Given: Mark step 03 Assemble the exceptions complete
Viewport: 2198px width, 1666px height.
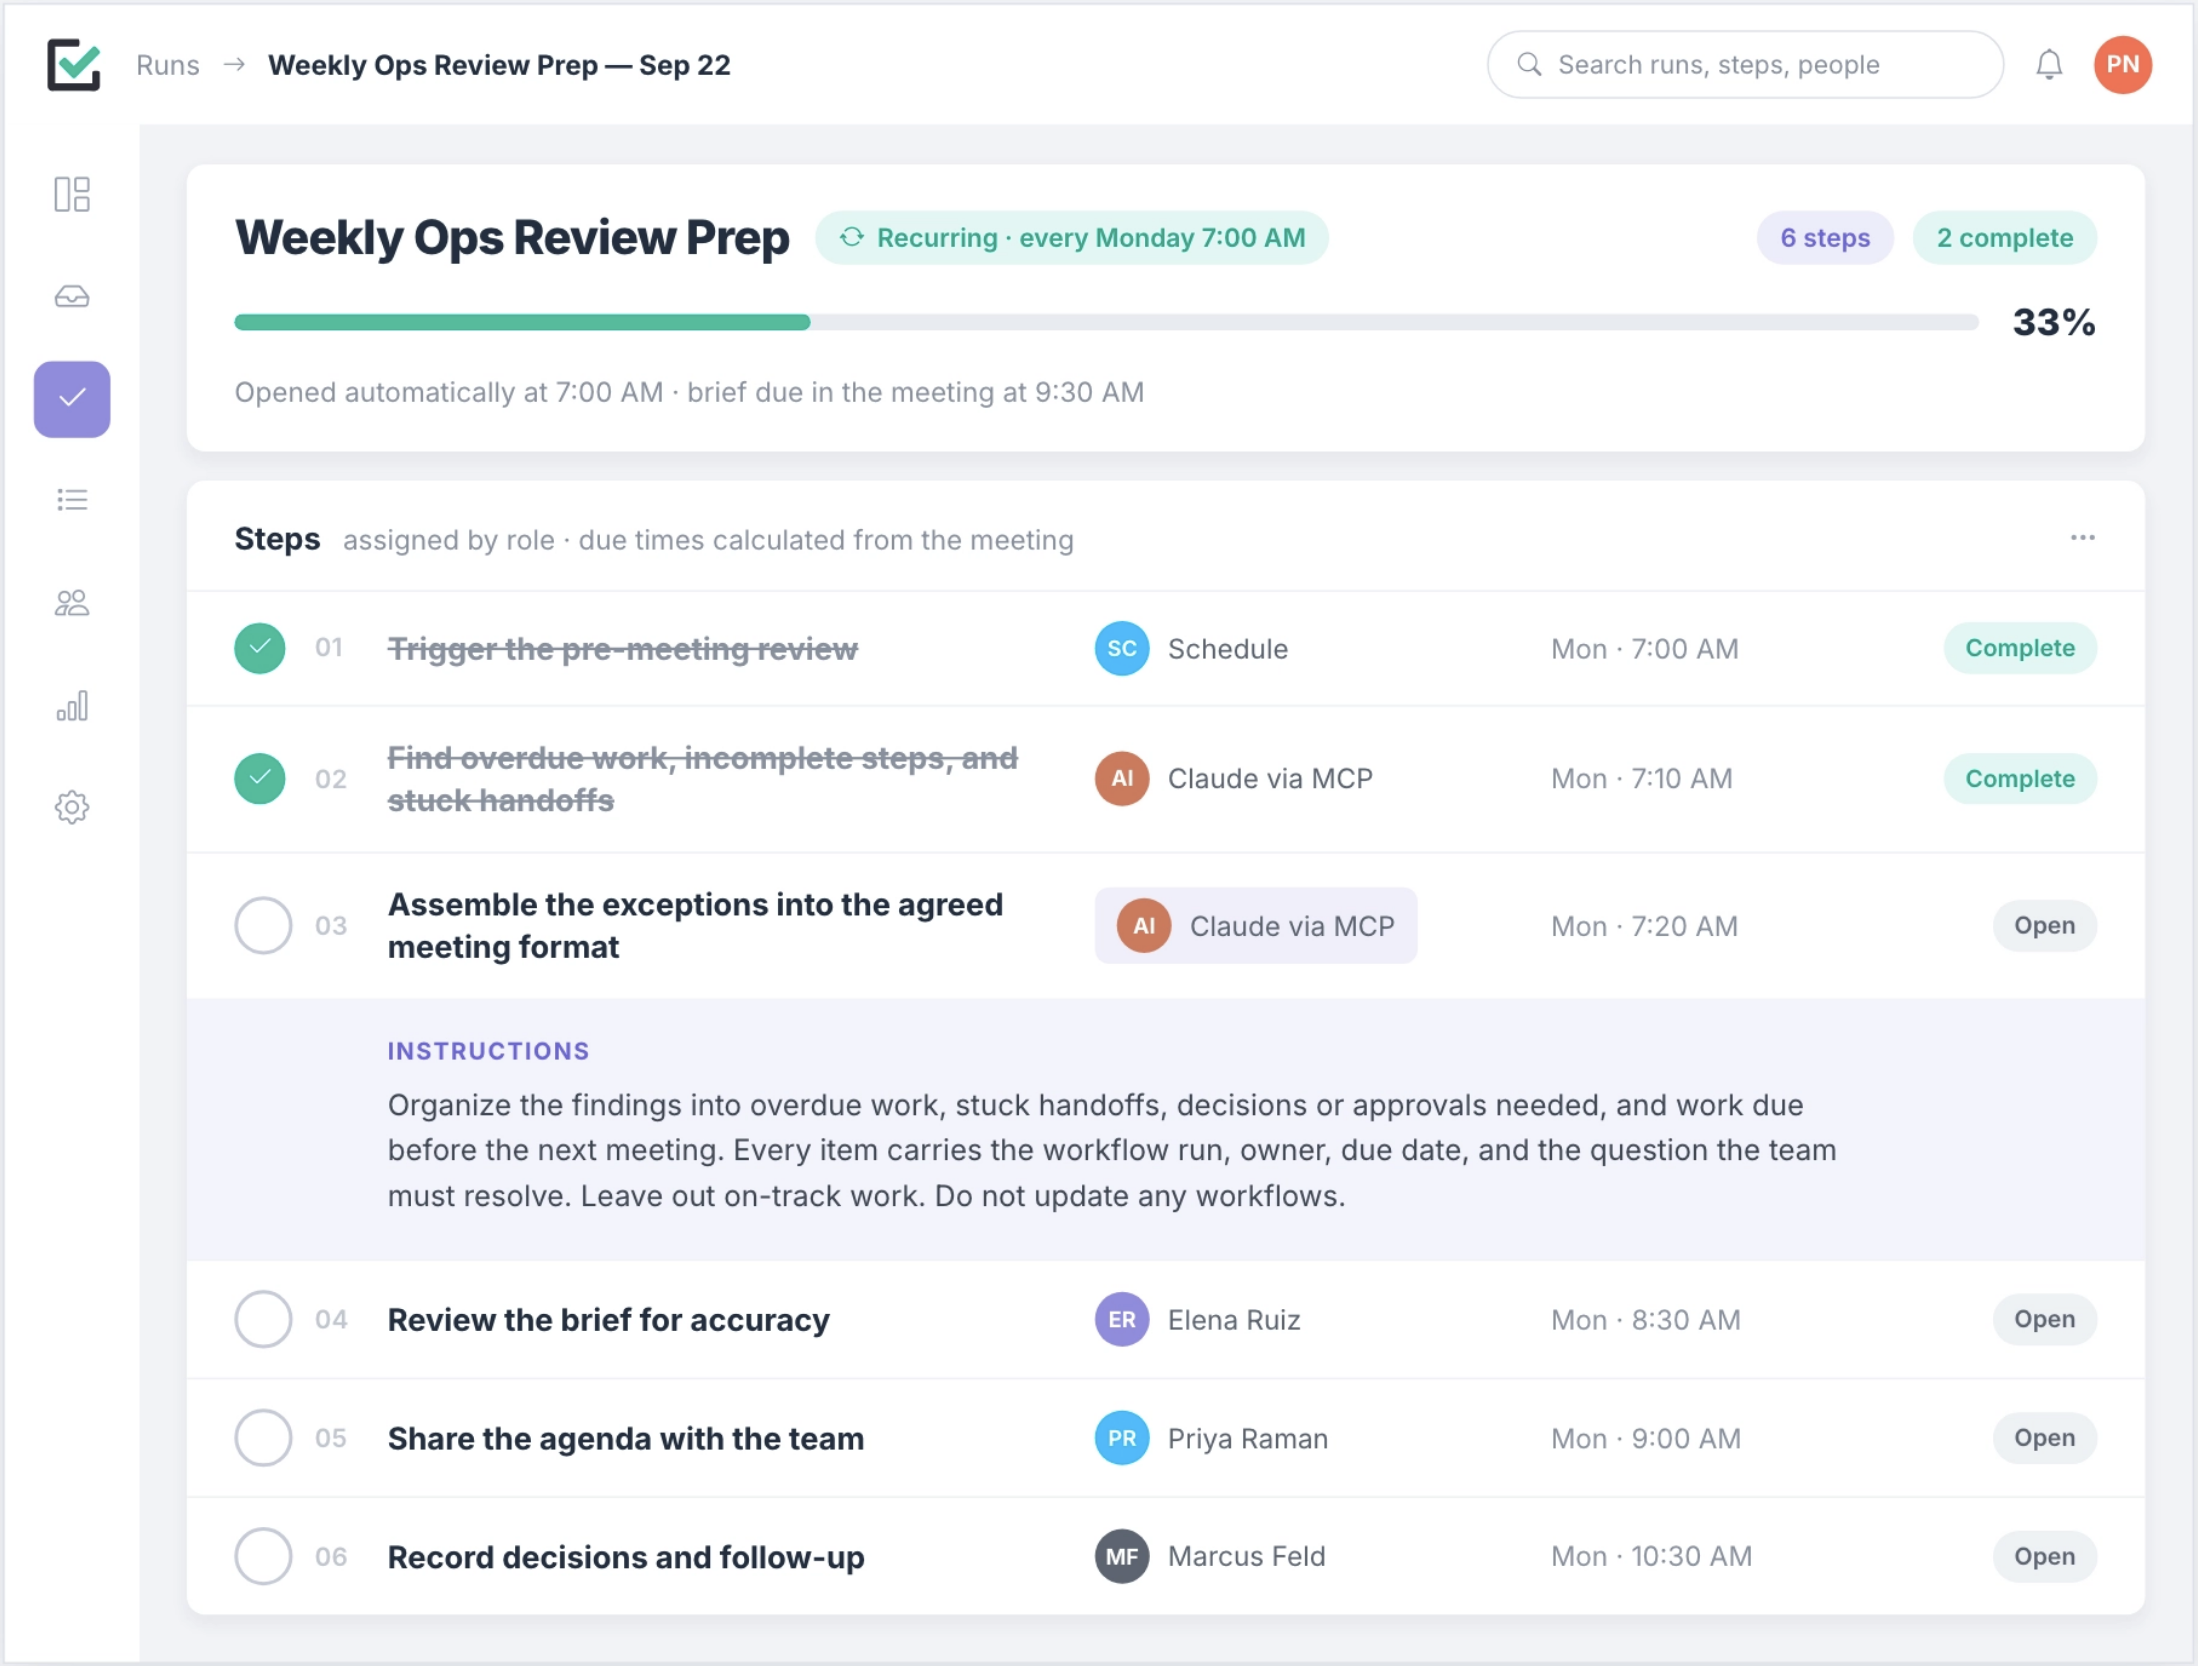Looking at the screenshot, I should pos(263,925).
